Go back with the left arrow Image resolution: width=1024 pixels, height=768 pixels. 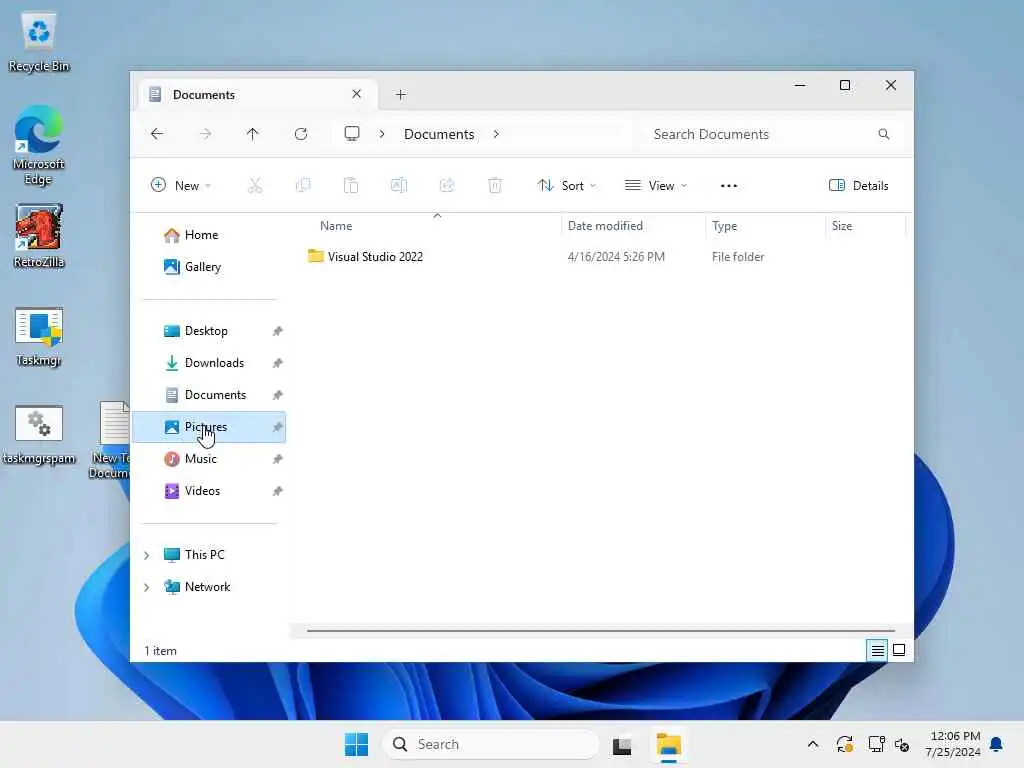click(157, 134)
